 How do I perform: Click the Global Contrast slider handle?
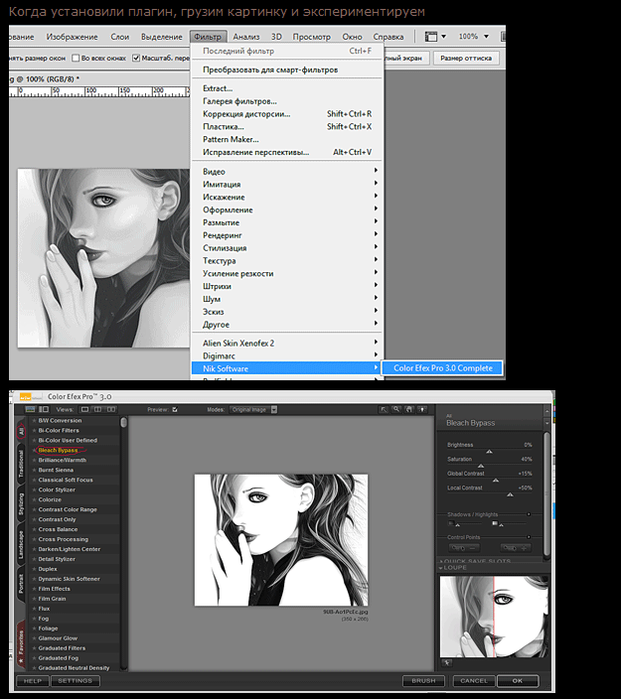tap(495, 480)
